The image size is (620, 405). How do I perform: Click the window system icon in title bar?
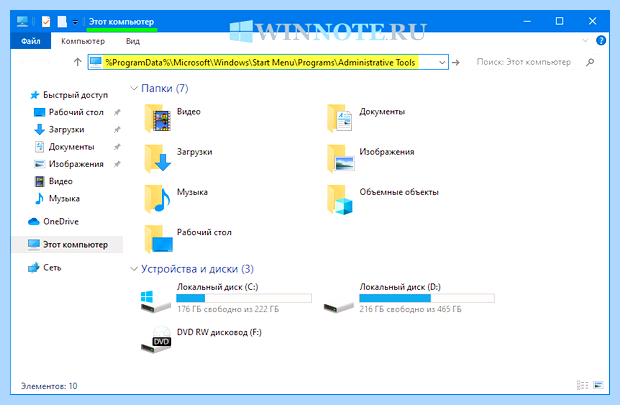click(x=22, y=21)
